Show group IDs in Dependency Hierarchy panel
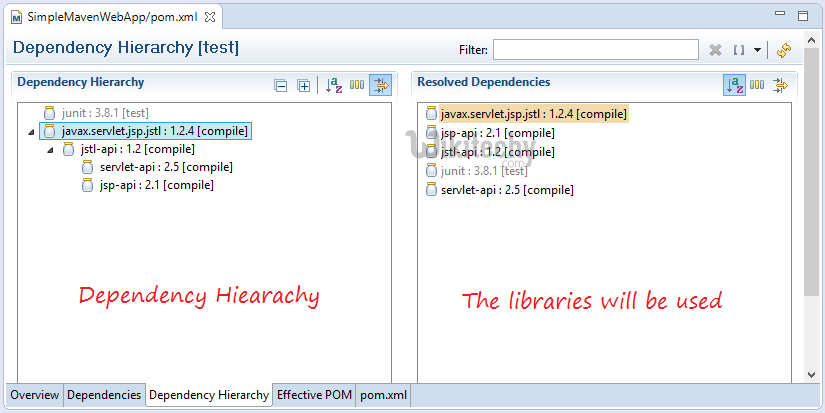 pos(357,86)
